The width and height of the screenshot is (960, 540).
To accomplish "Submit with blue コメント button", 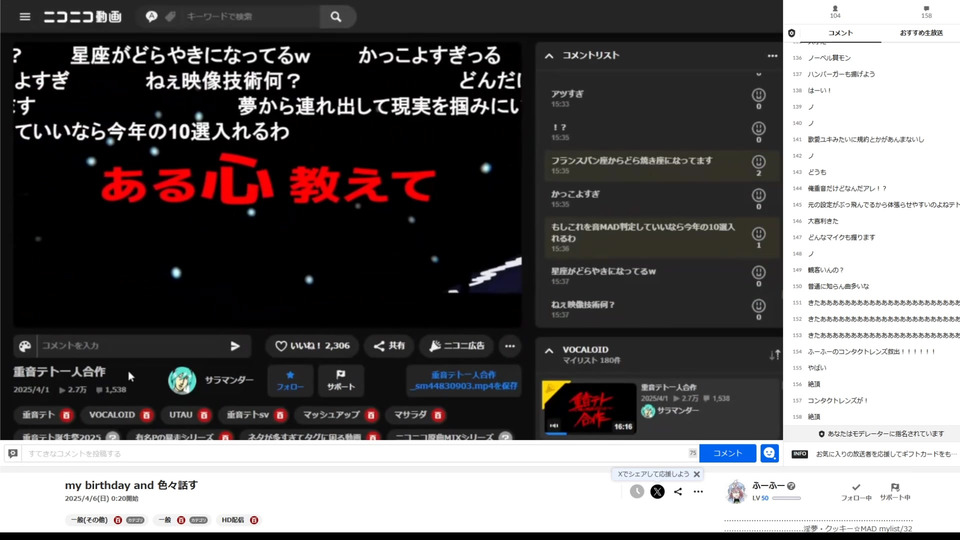I will pyautogui.click(x=727, y=454).
